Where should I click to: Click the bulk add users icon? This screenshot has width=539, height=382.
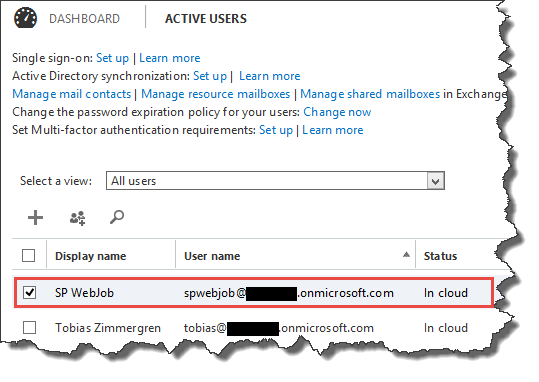[x=78, y=218]
